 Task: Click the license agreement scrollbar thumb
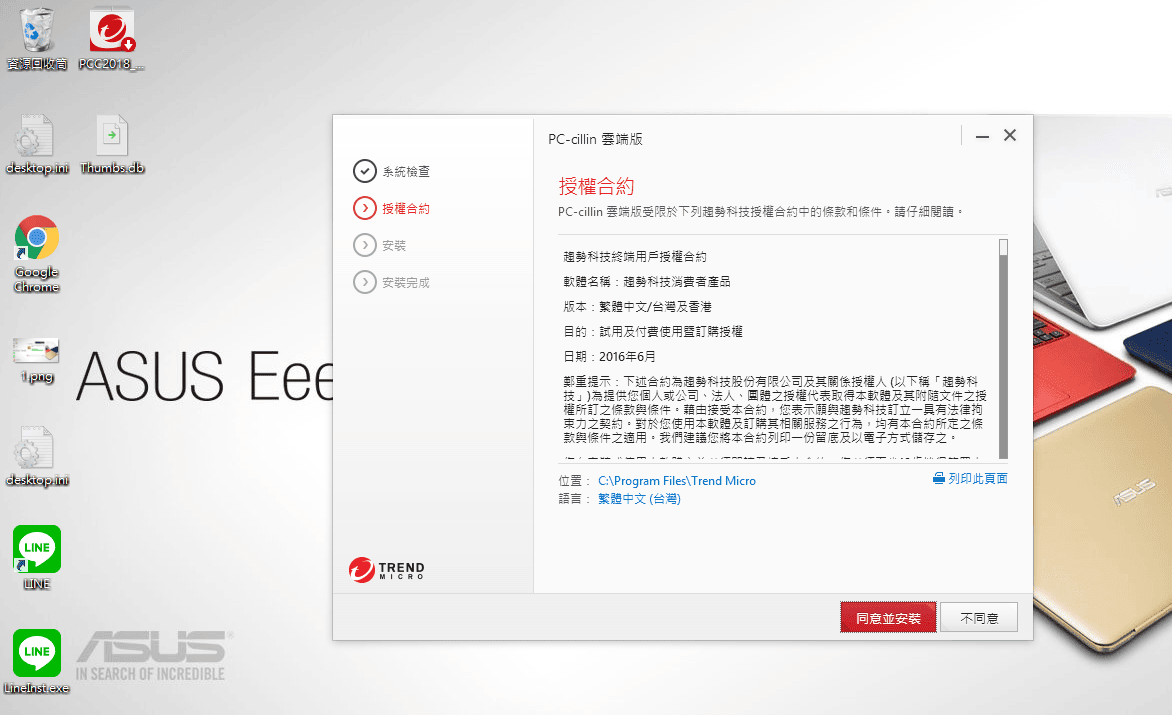[1003, 247]
